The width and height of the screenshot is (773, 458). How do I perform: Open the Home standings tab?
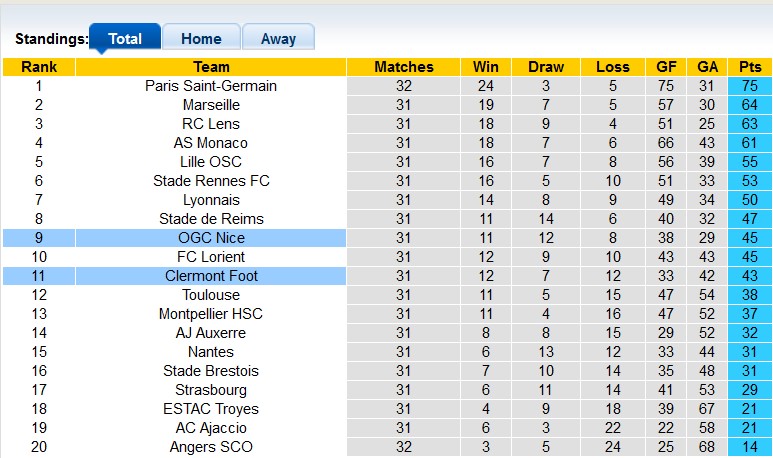(x=201, y=39)
